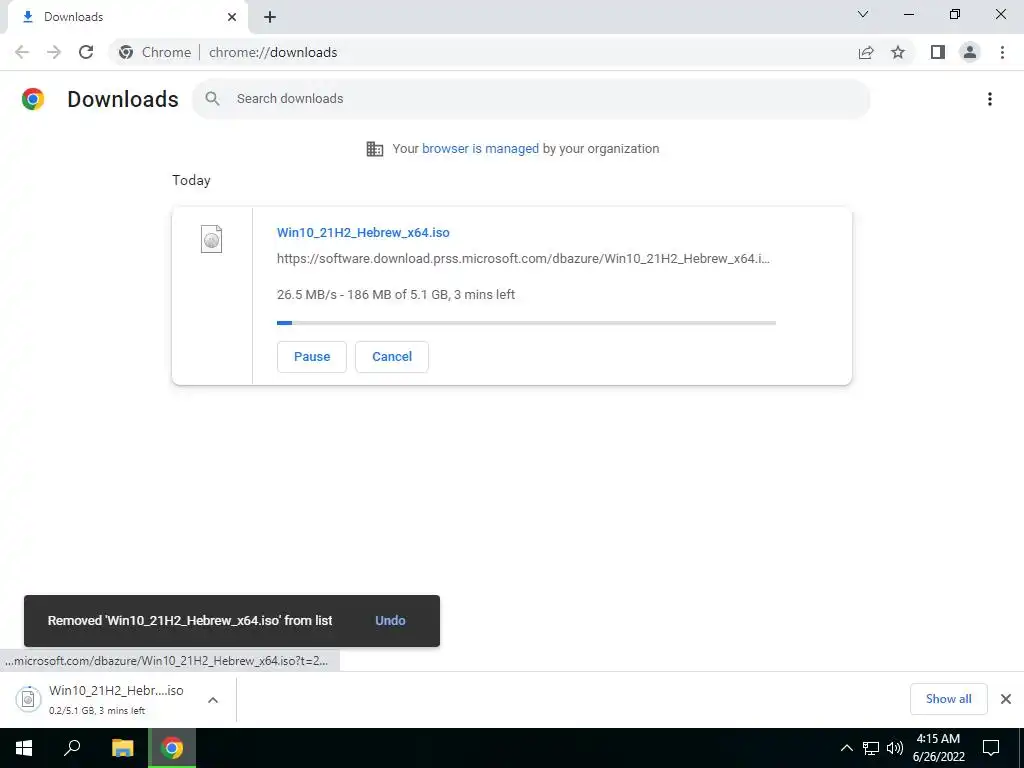
Task: Click the browser back arrow
Action: pos(22,52)
